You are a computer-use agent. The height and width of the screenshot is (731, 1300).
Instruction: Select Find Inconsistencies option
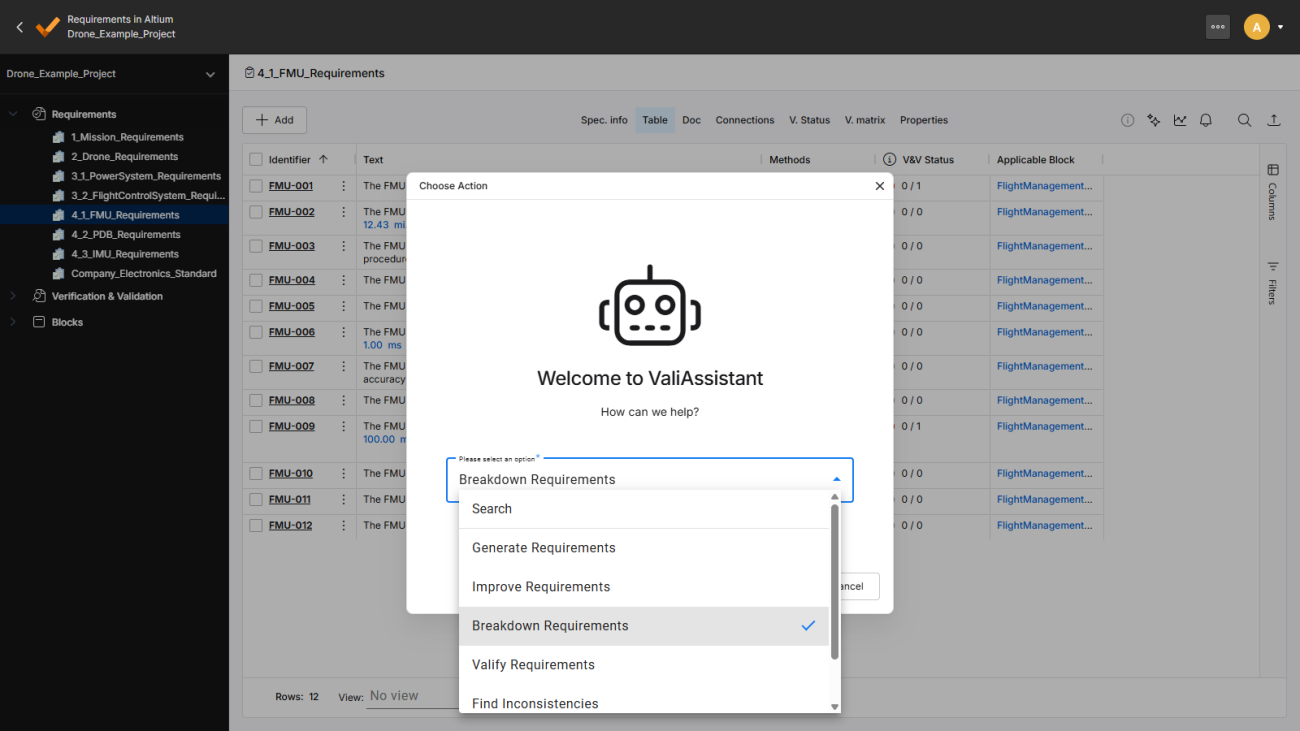pyautogui.click(x=644, y=701)
